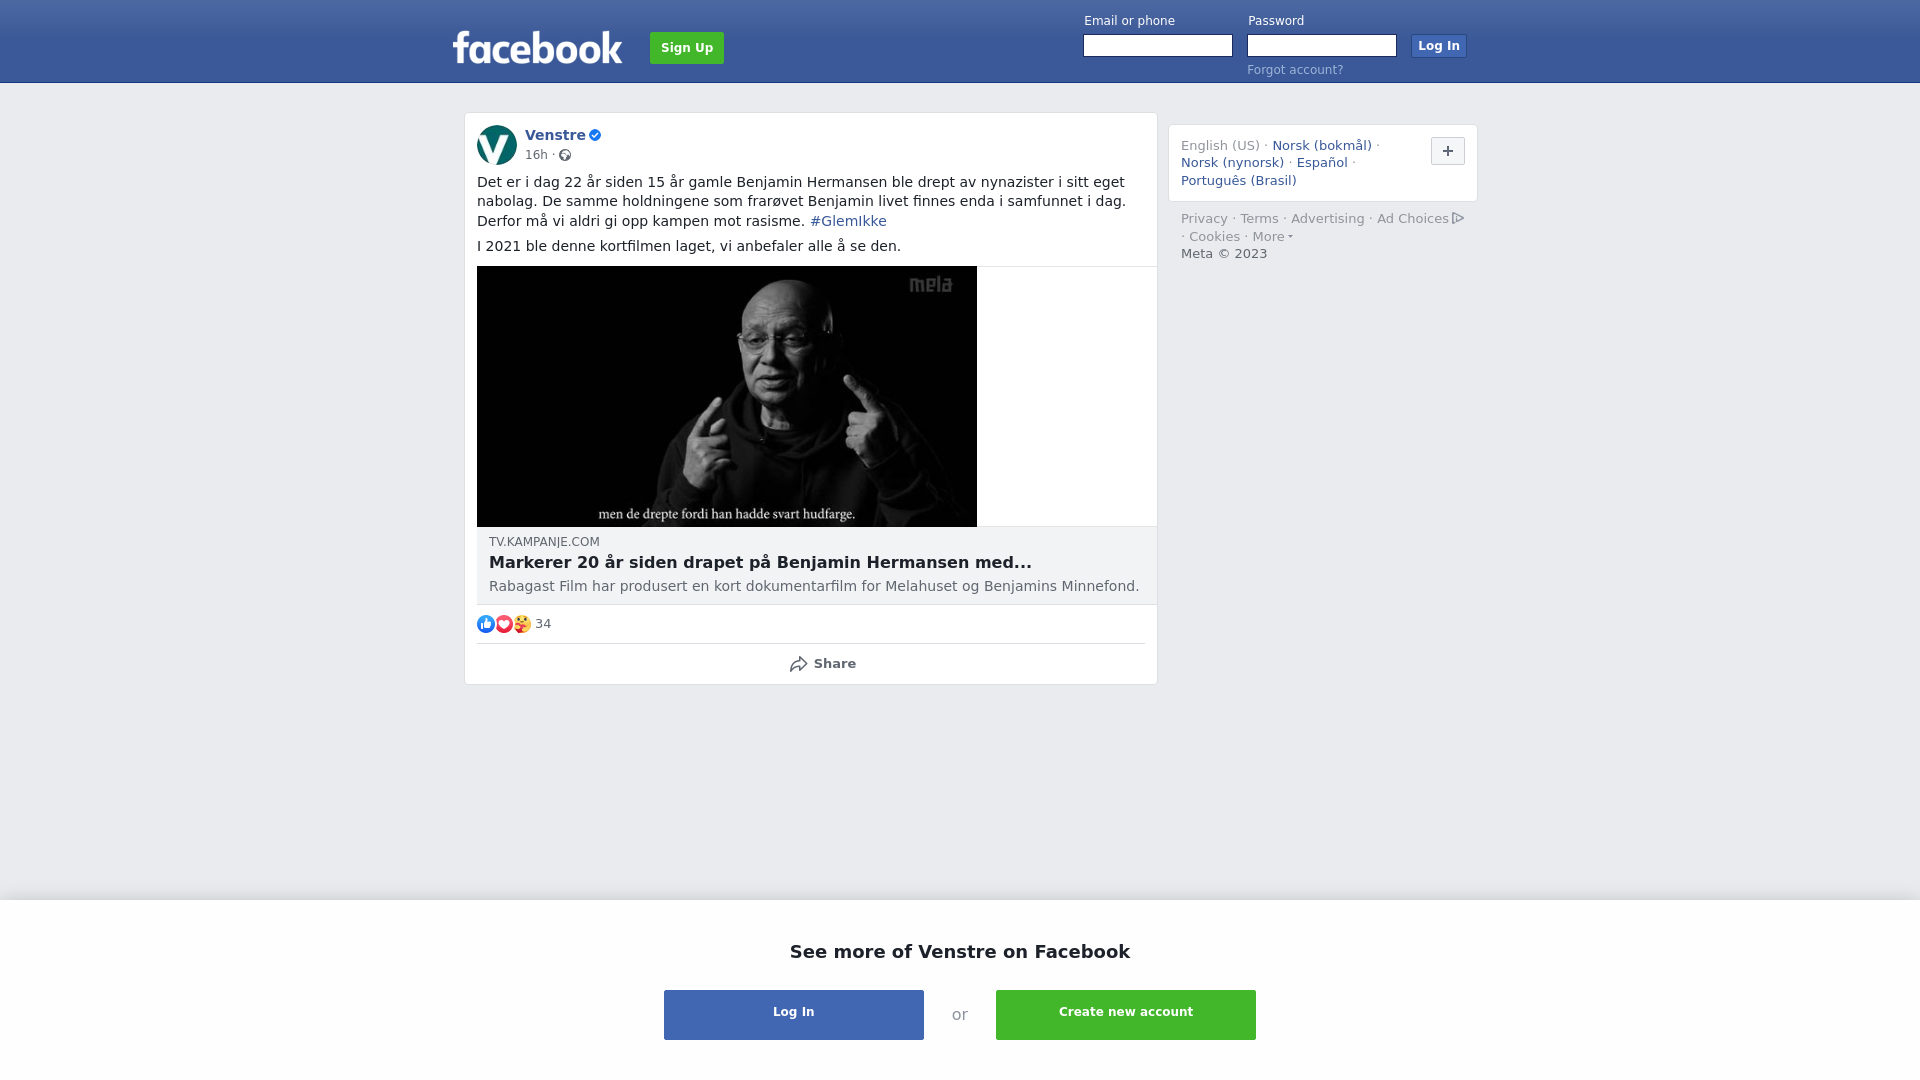Click the Facebook logo

point(537,47)
